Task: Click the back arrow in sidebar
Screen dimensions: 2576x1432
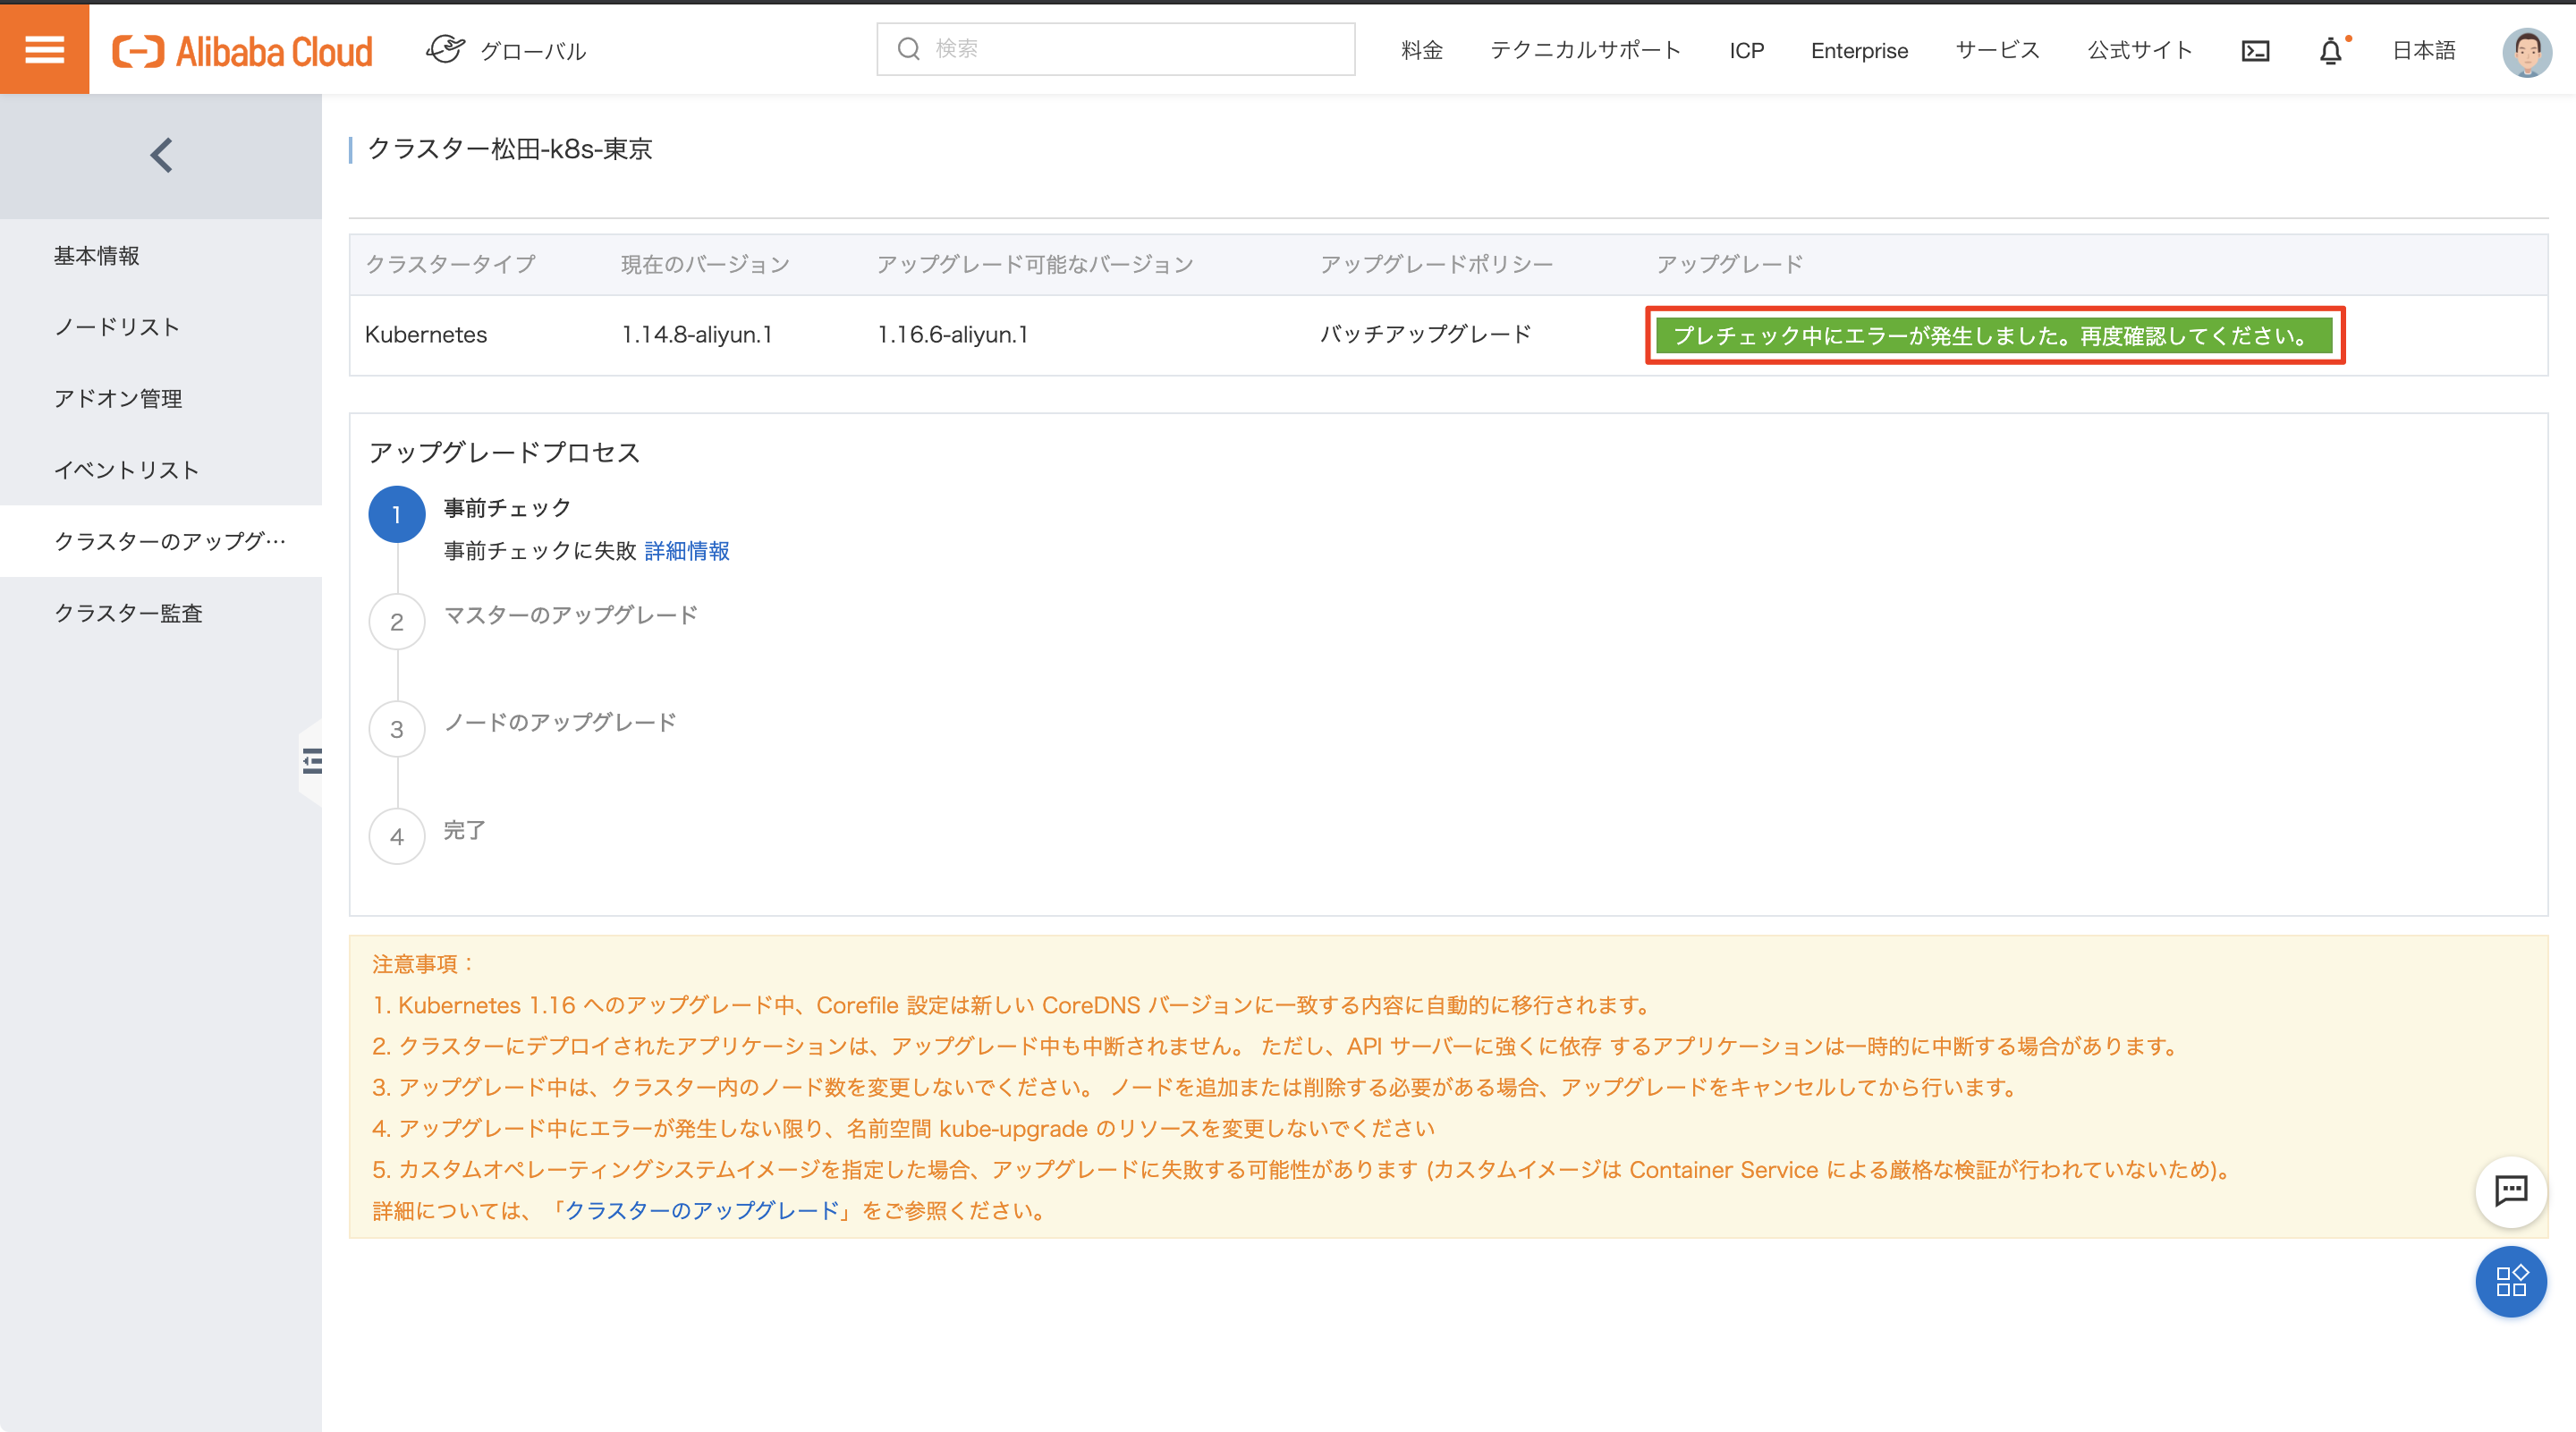Action: [161, 155]
